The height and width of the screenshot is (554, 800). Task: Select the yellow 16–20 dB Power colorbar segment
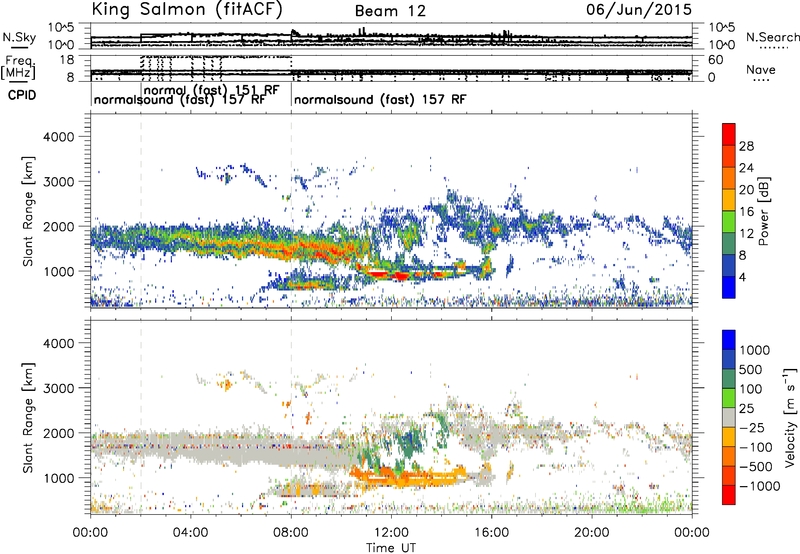pyautogui.click(x=729, y=200)
